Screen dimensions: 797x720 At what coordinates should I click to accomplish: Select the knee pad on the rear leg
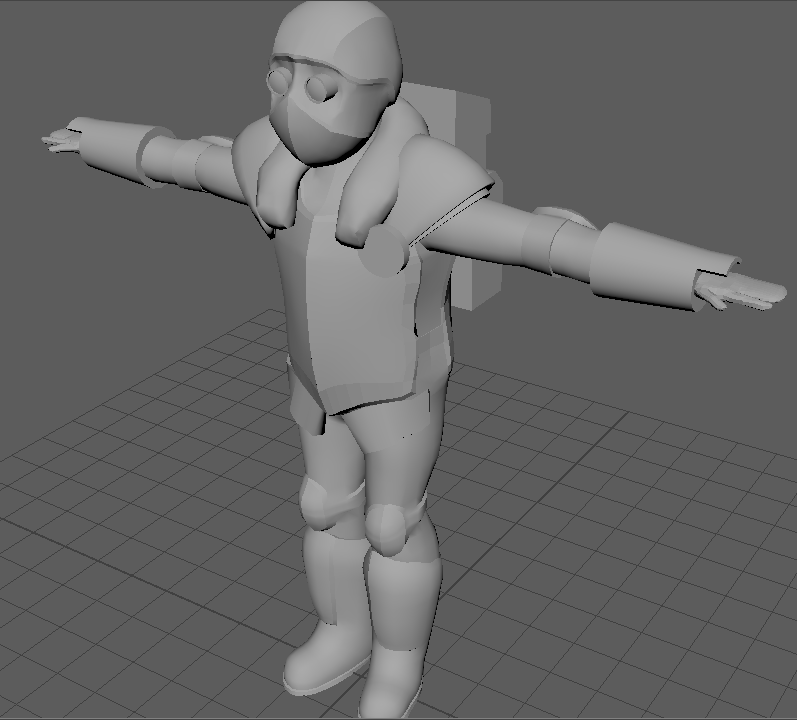pyautogui.click(x=316, y=504)
